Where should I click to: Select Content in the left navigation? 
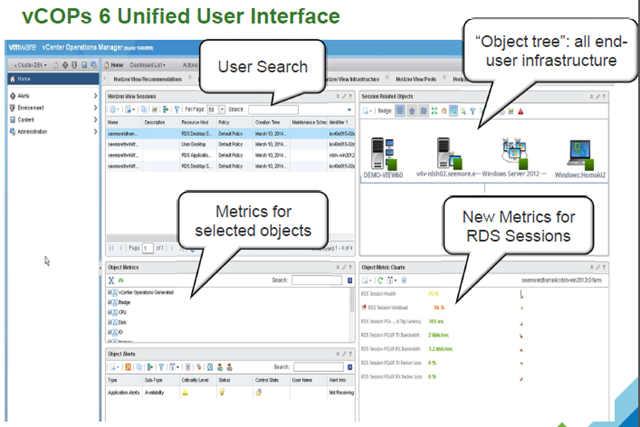click(x=26, y=120)
